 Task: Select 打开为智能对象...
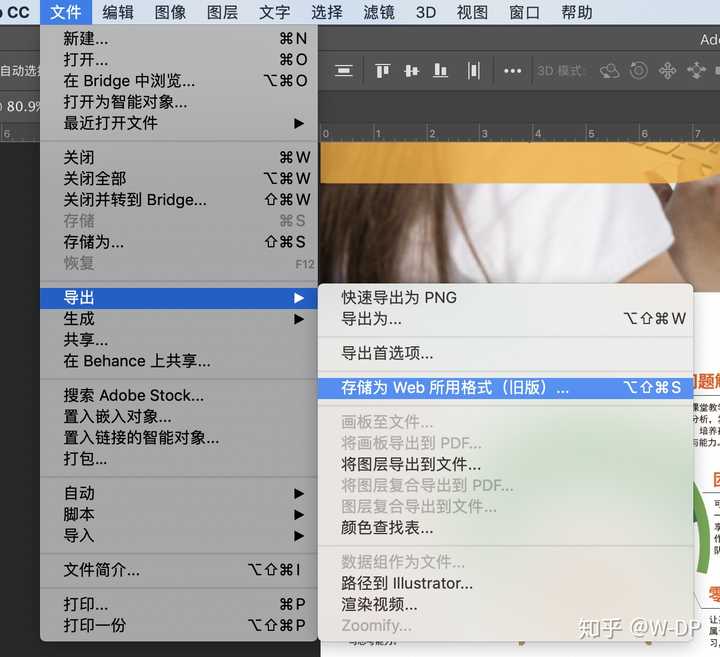coord(179,102)
